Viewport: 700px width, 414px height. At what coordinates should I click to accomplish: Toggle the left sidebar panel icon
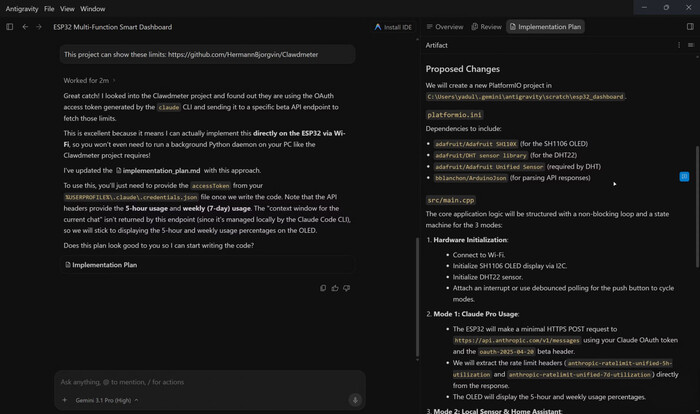pos(9,27)
